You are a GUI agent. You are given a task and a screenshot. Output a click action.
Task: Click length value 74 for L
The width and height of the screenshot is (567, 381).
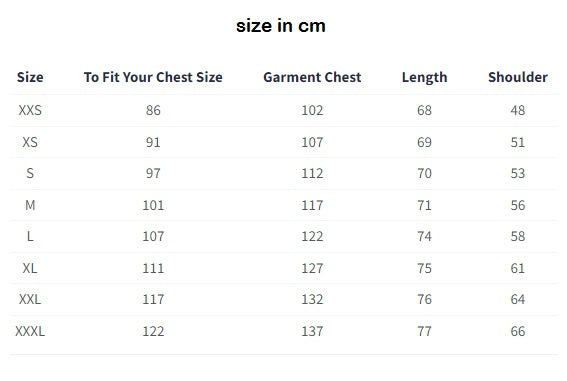click(425, 236)
